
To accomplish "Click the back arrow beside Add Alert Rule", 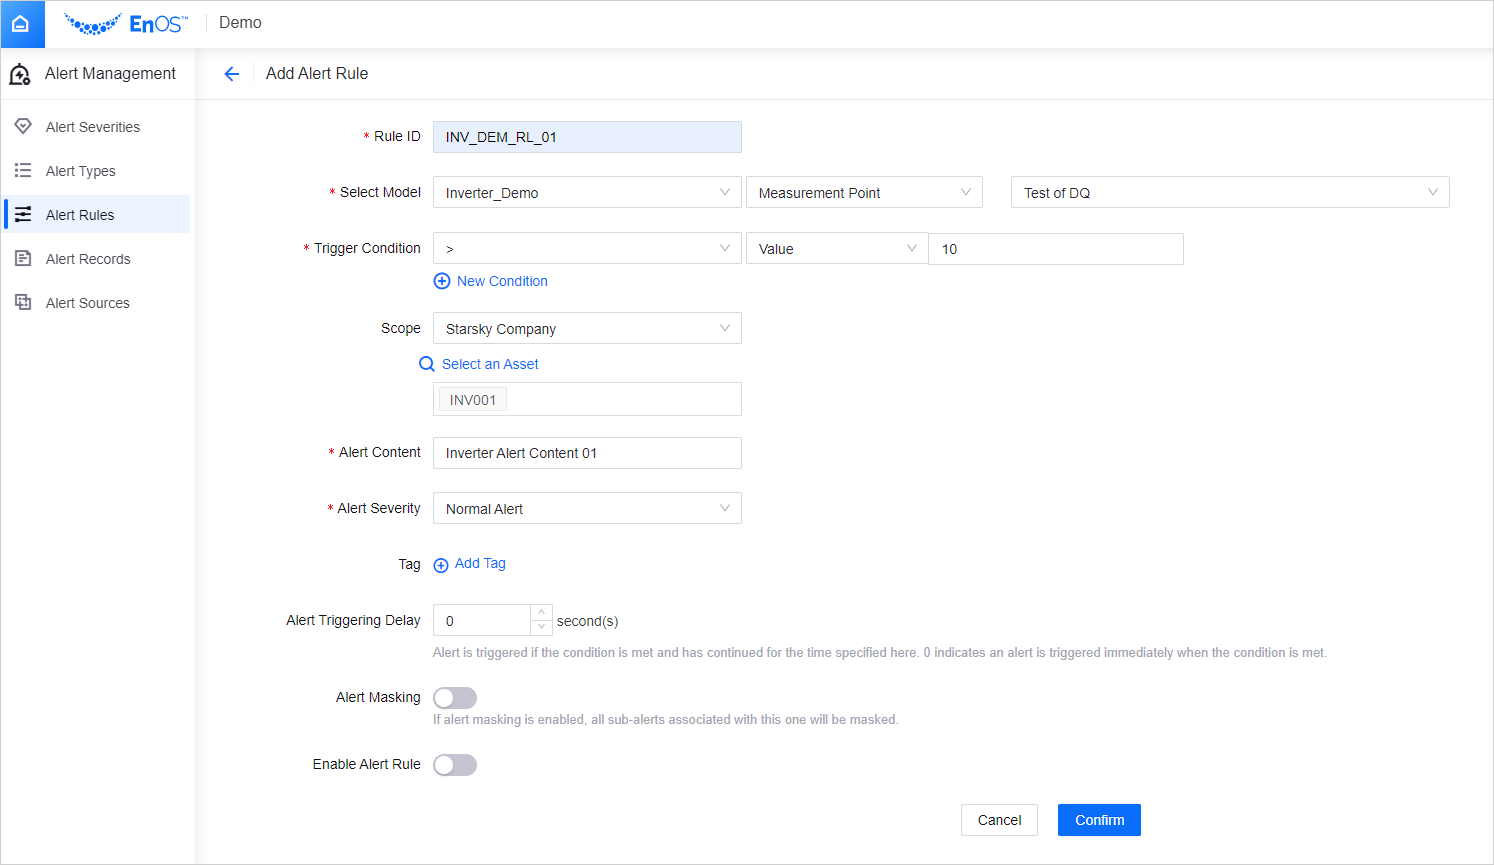I will [x=232, y=74].
